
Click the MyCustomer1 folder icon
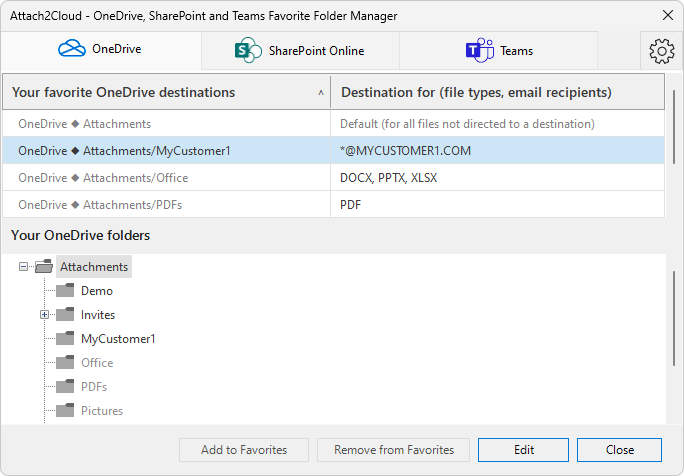(x=65, y=338)
